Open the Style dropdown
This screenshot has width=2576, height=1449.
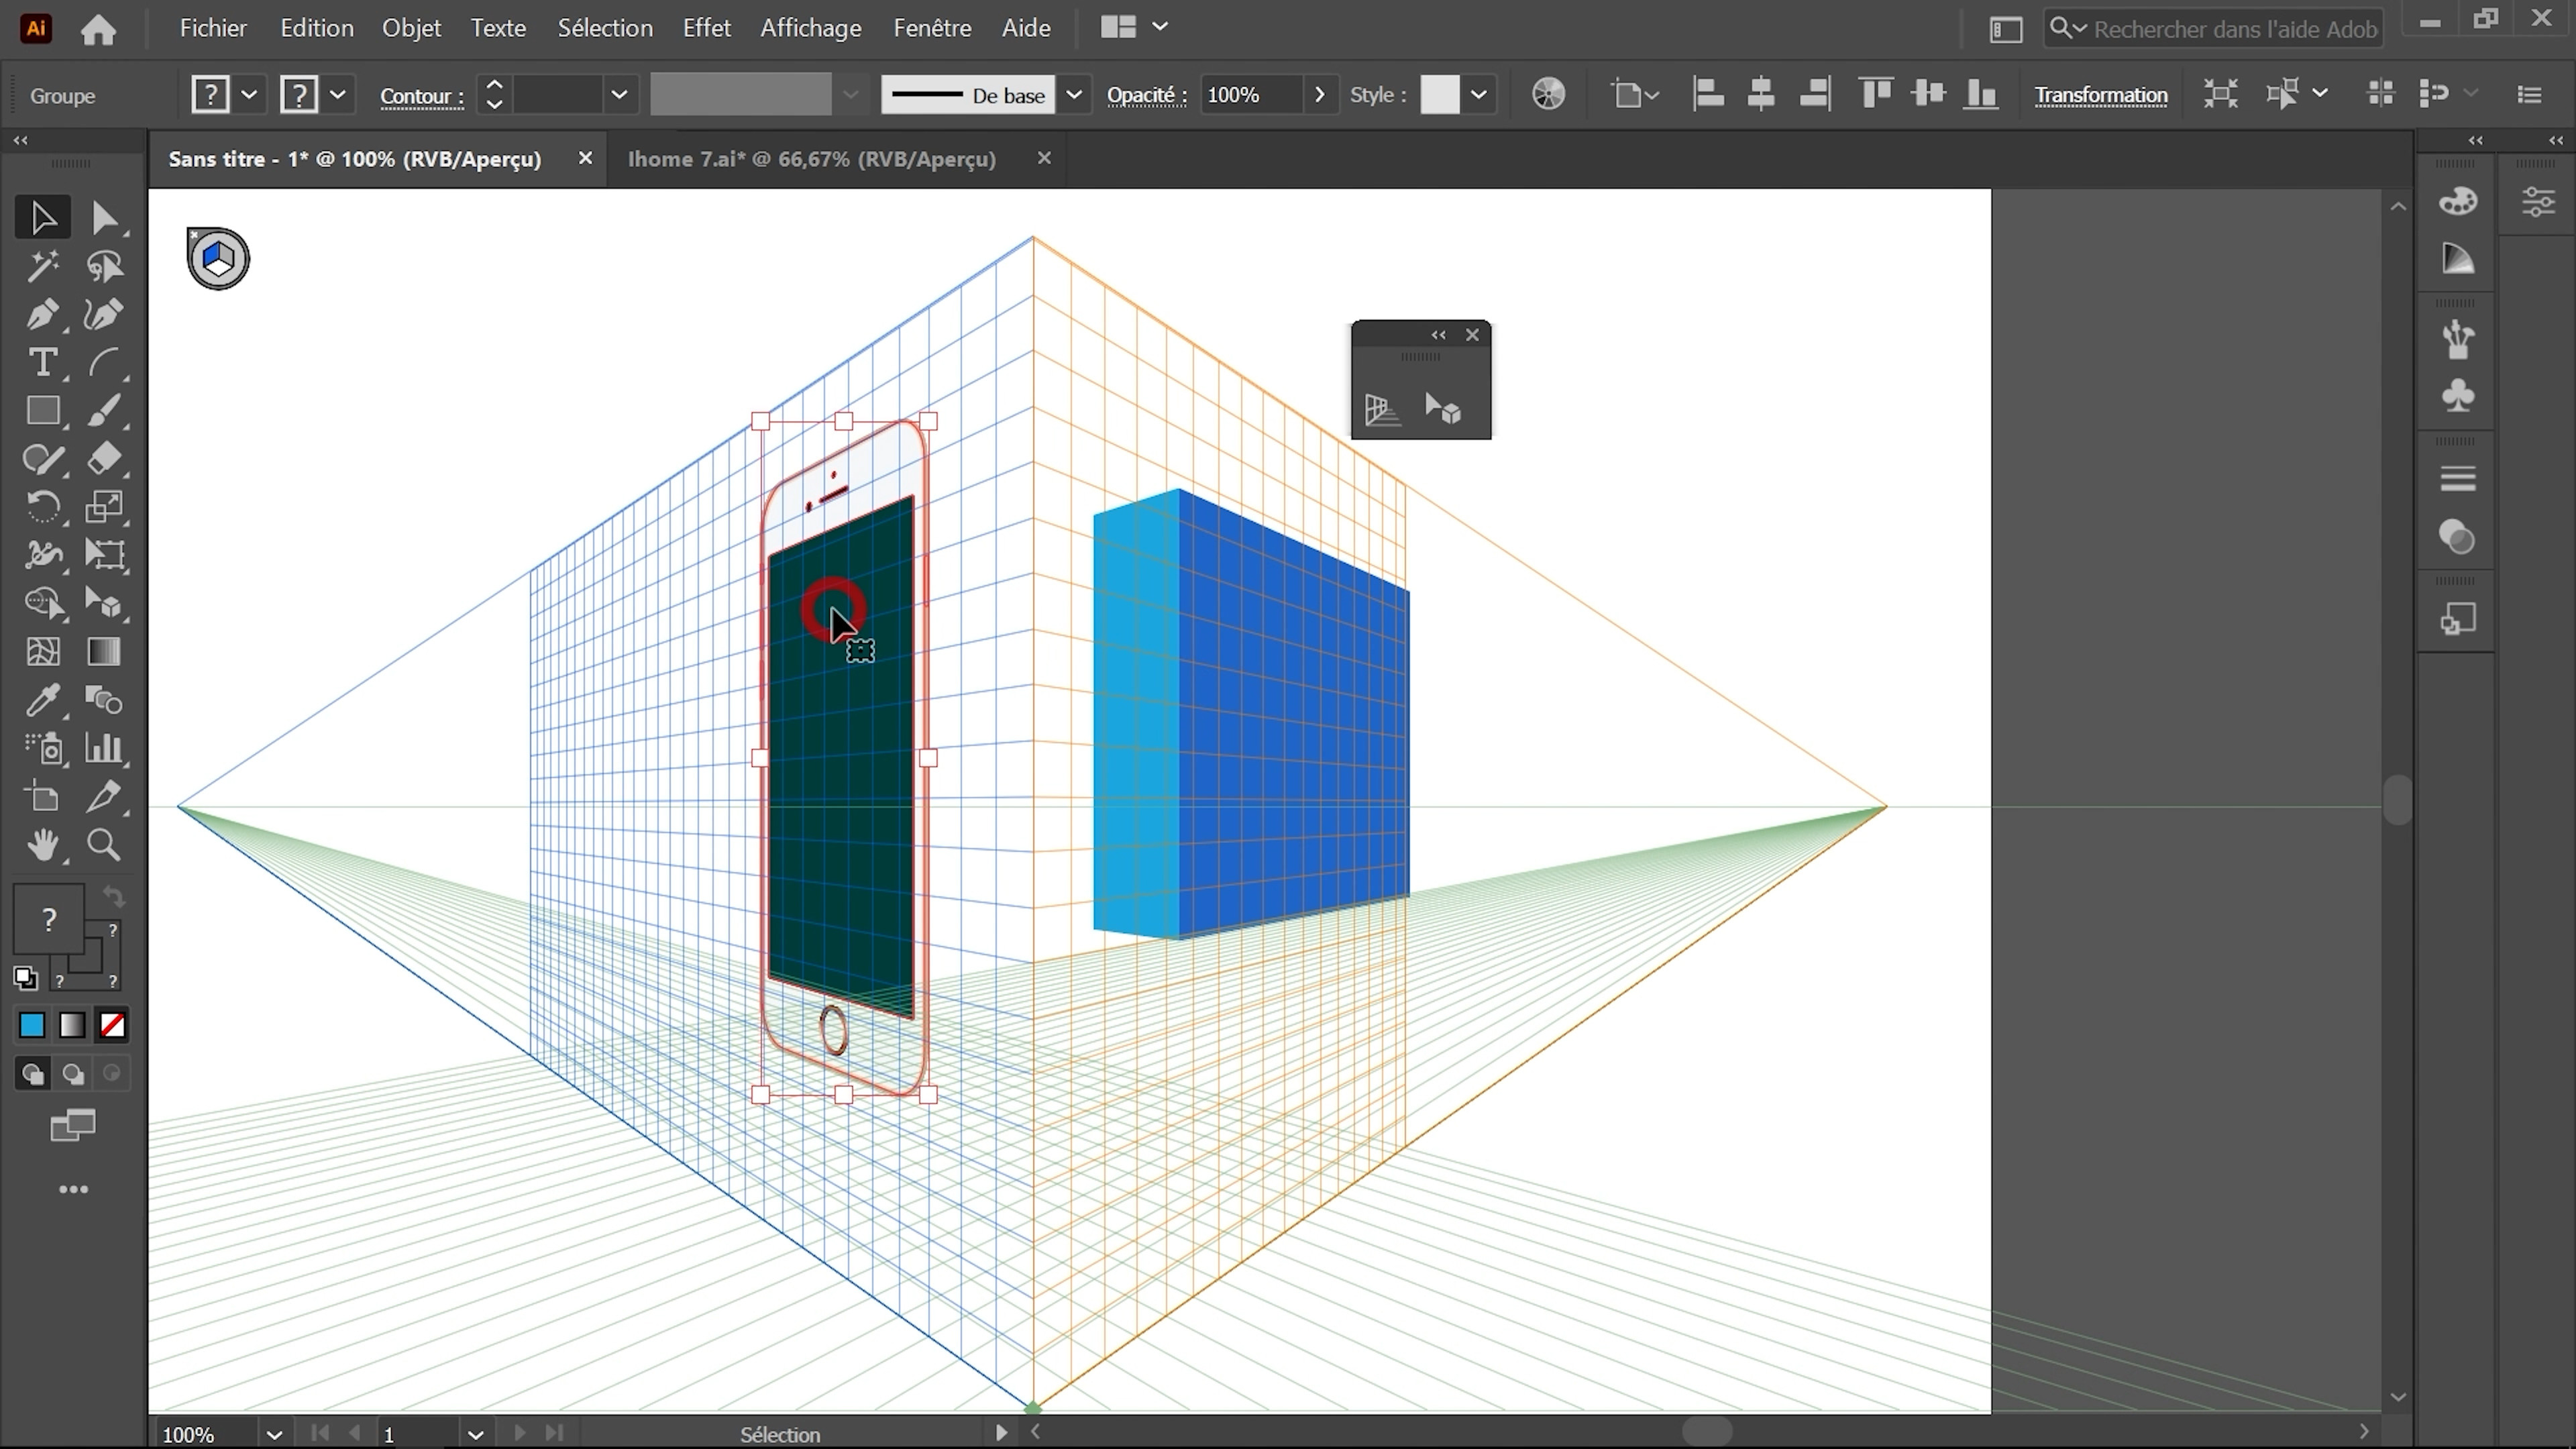point(1478,95)
